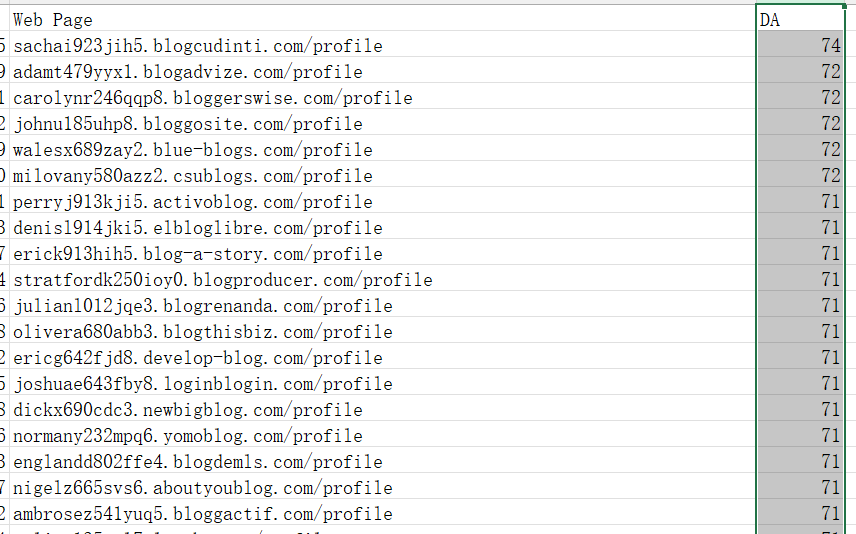Select the DA column header cell
Screen dimensions: 856x534
(800, 19)
